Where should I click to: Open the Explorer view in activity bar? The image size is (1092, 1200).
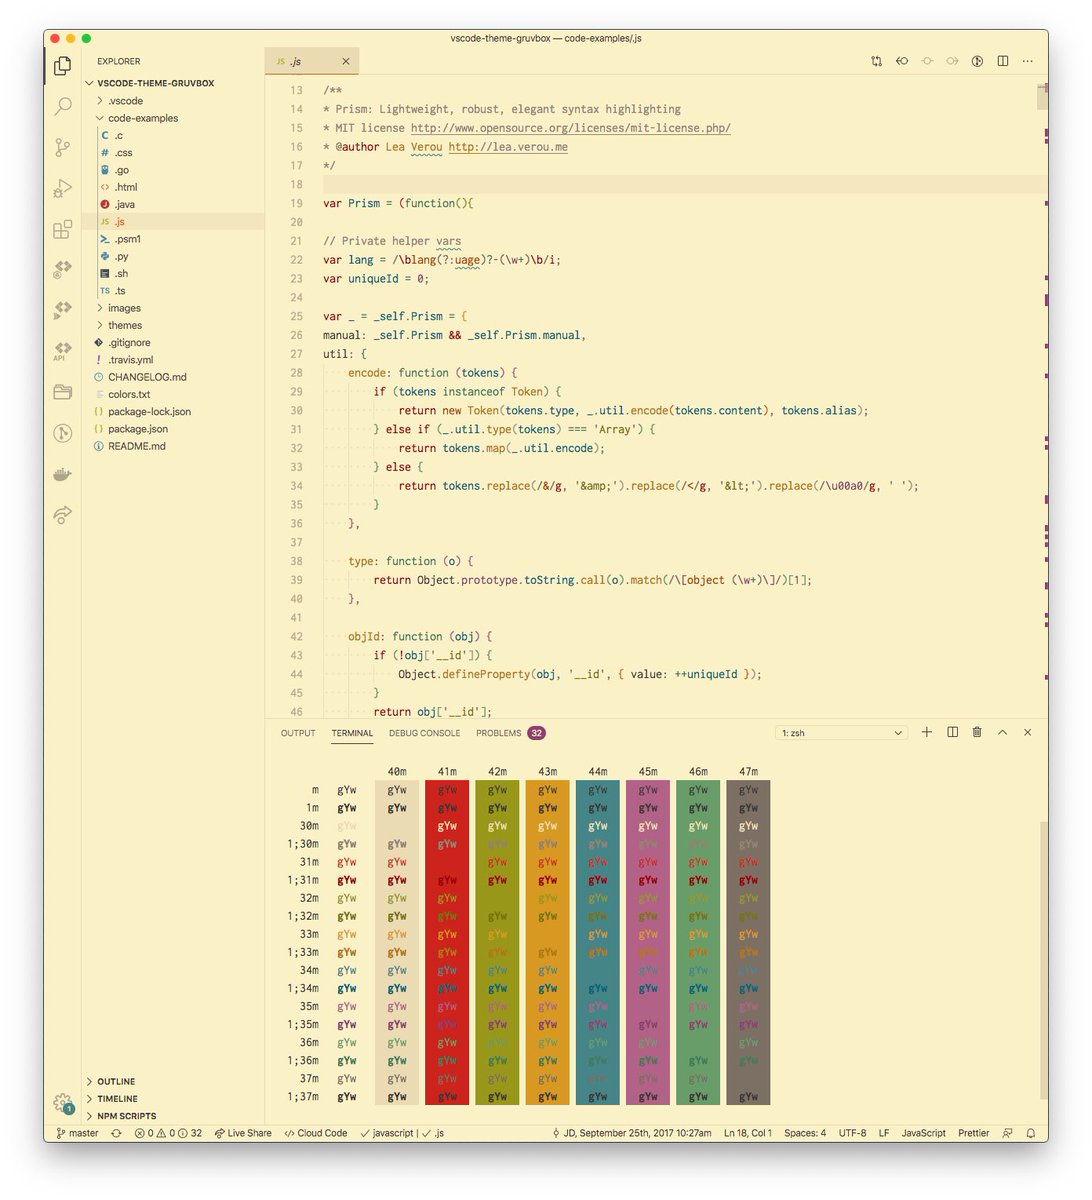[62, 65]
